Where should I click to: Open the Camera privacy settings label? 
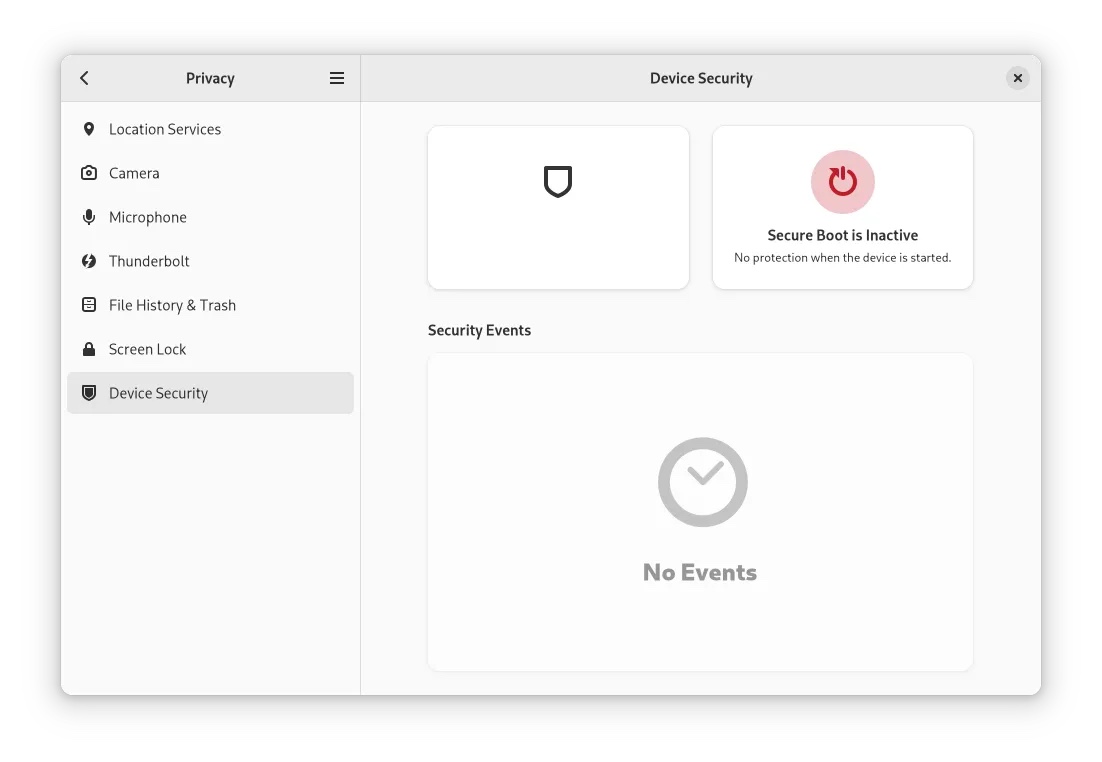pyautogui.click(x=134, y=173)
